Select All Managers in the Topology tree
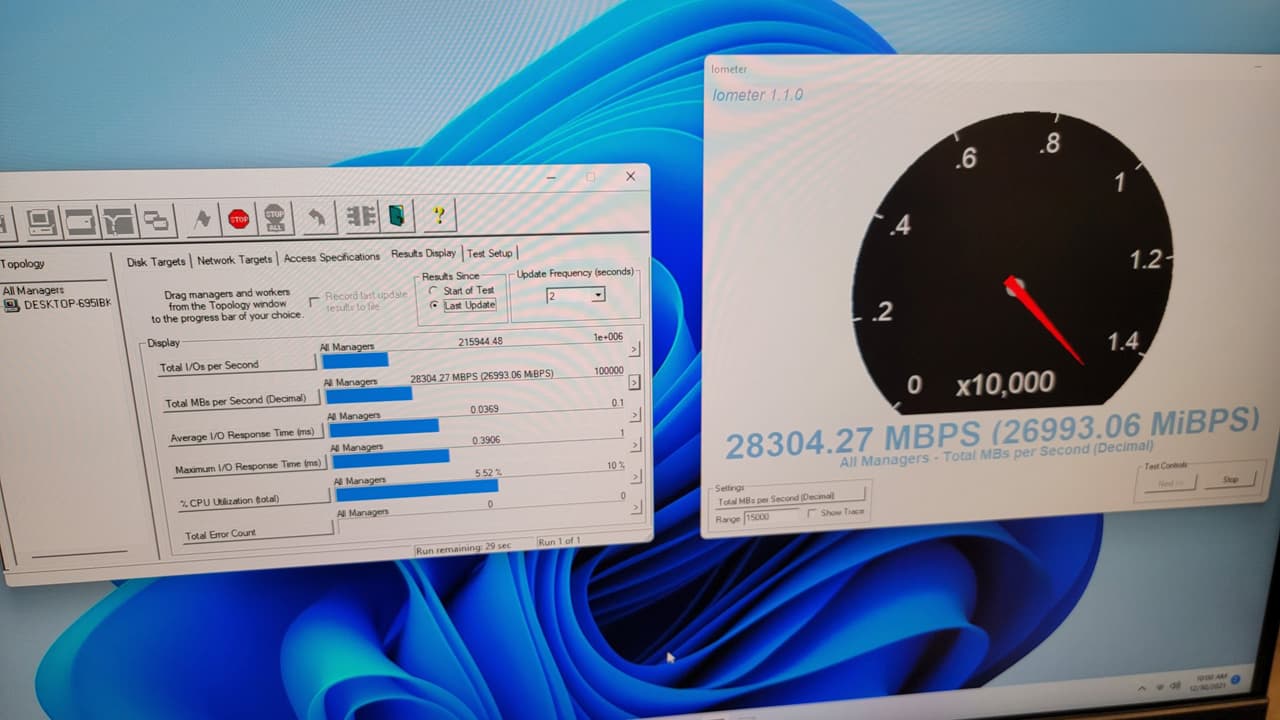 pos(33,291)
